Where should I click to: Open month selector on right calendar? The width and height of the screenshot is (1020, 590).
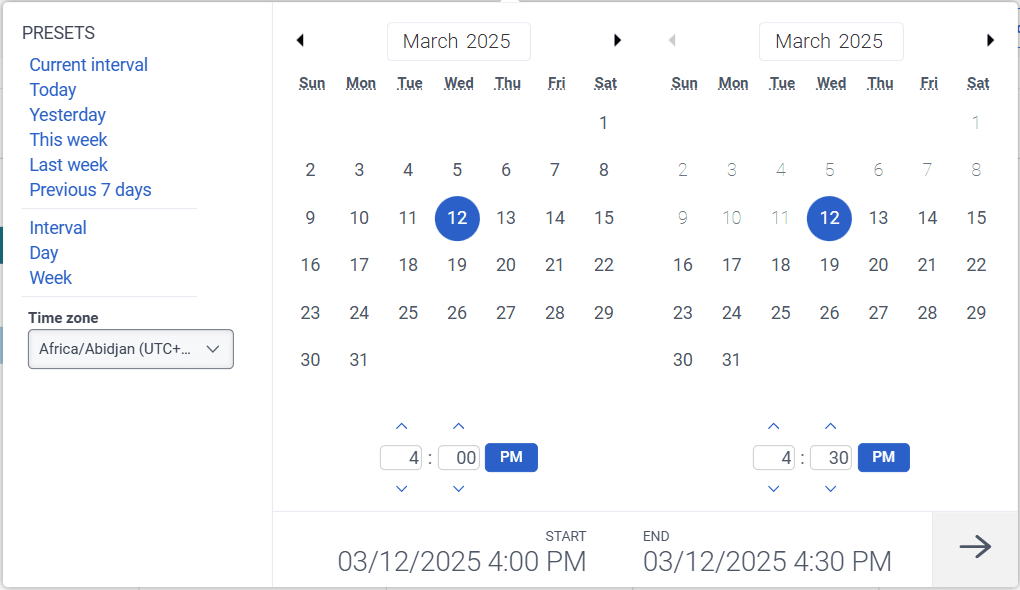pyautogui.click(x=831, y=41)
